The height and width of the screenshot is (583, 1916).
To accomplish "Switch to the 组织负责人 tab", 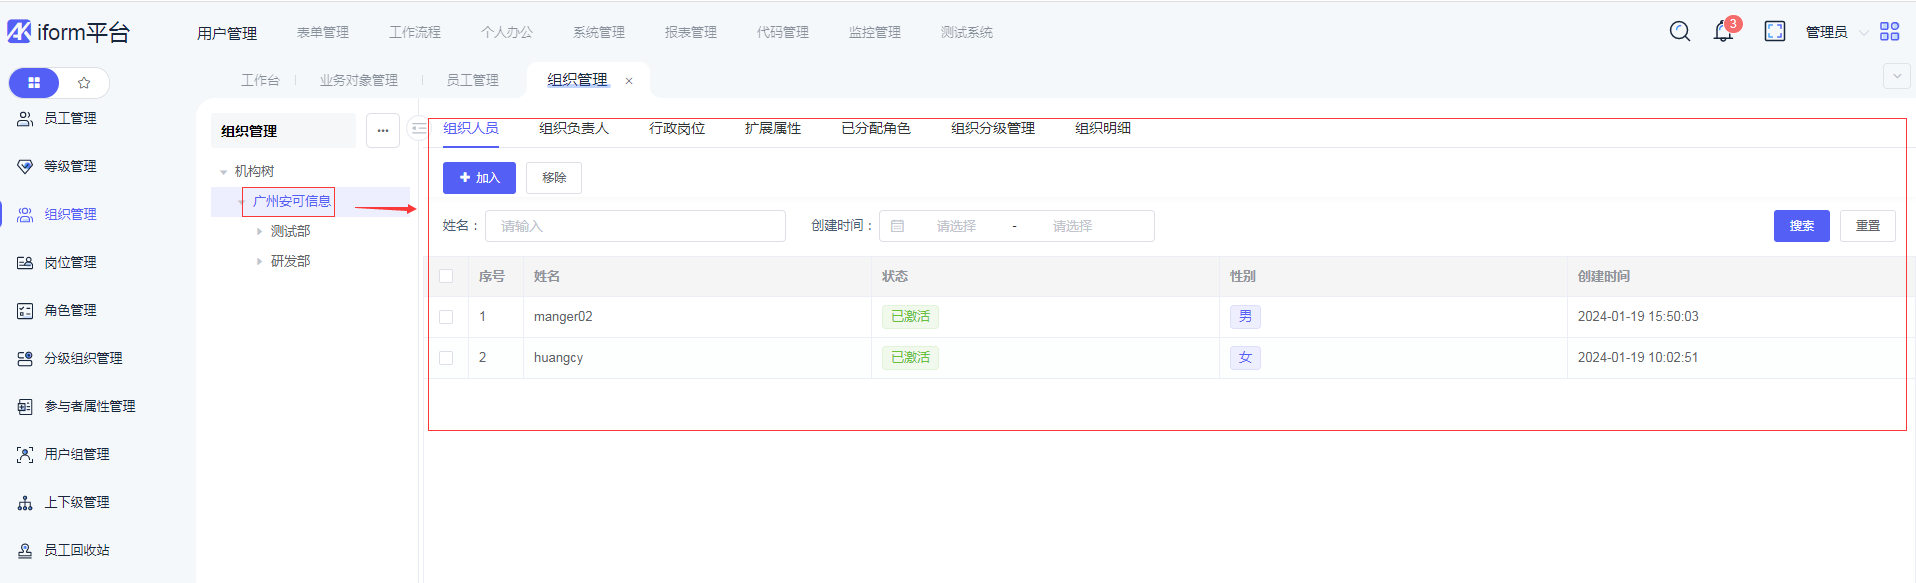I will click(x=573, y=128).
